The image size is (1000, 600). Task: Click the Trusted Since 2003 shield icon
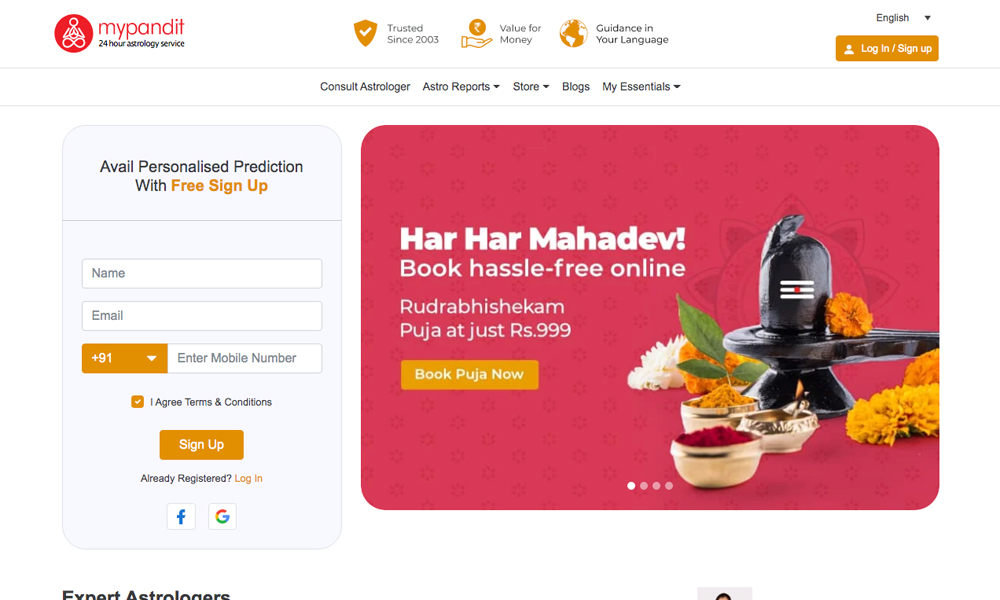365,33
